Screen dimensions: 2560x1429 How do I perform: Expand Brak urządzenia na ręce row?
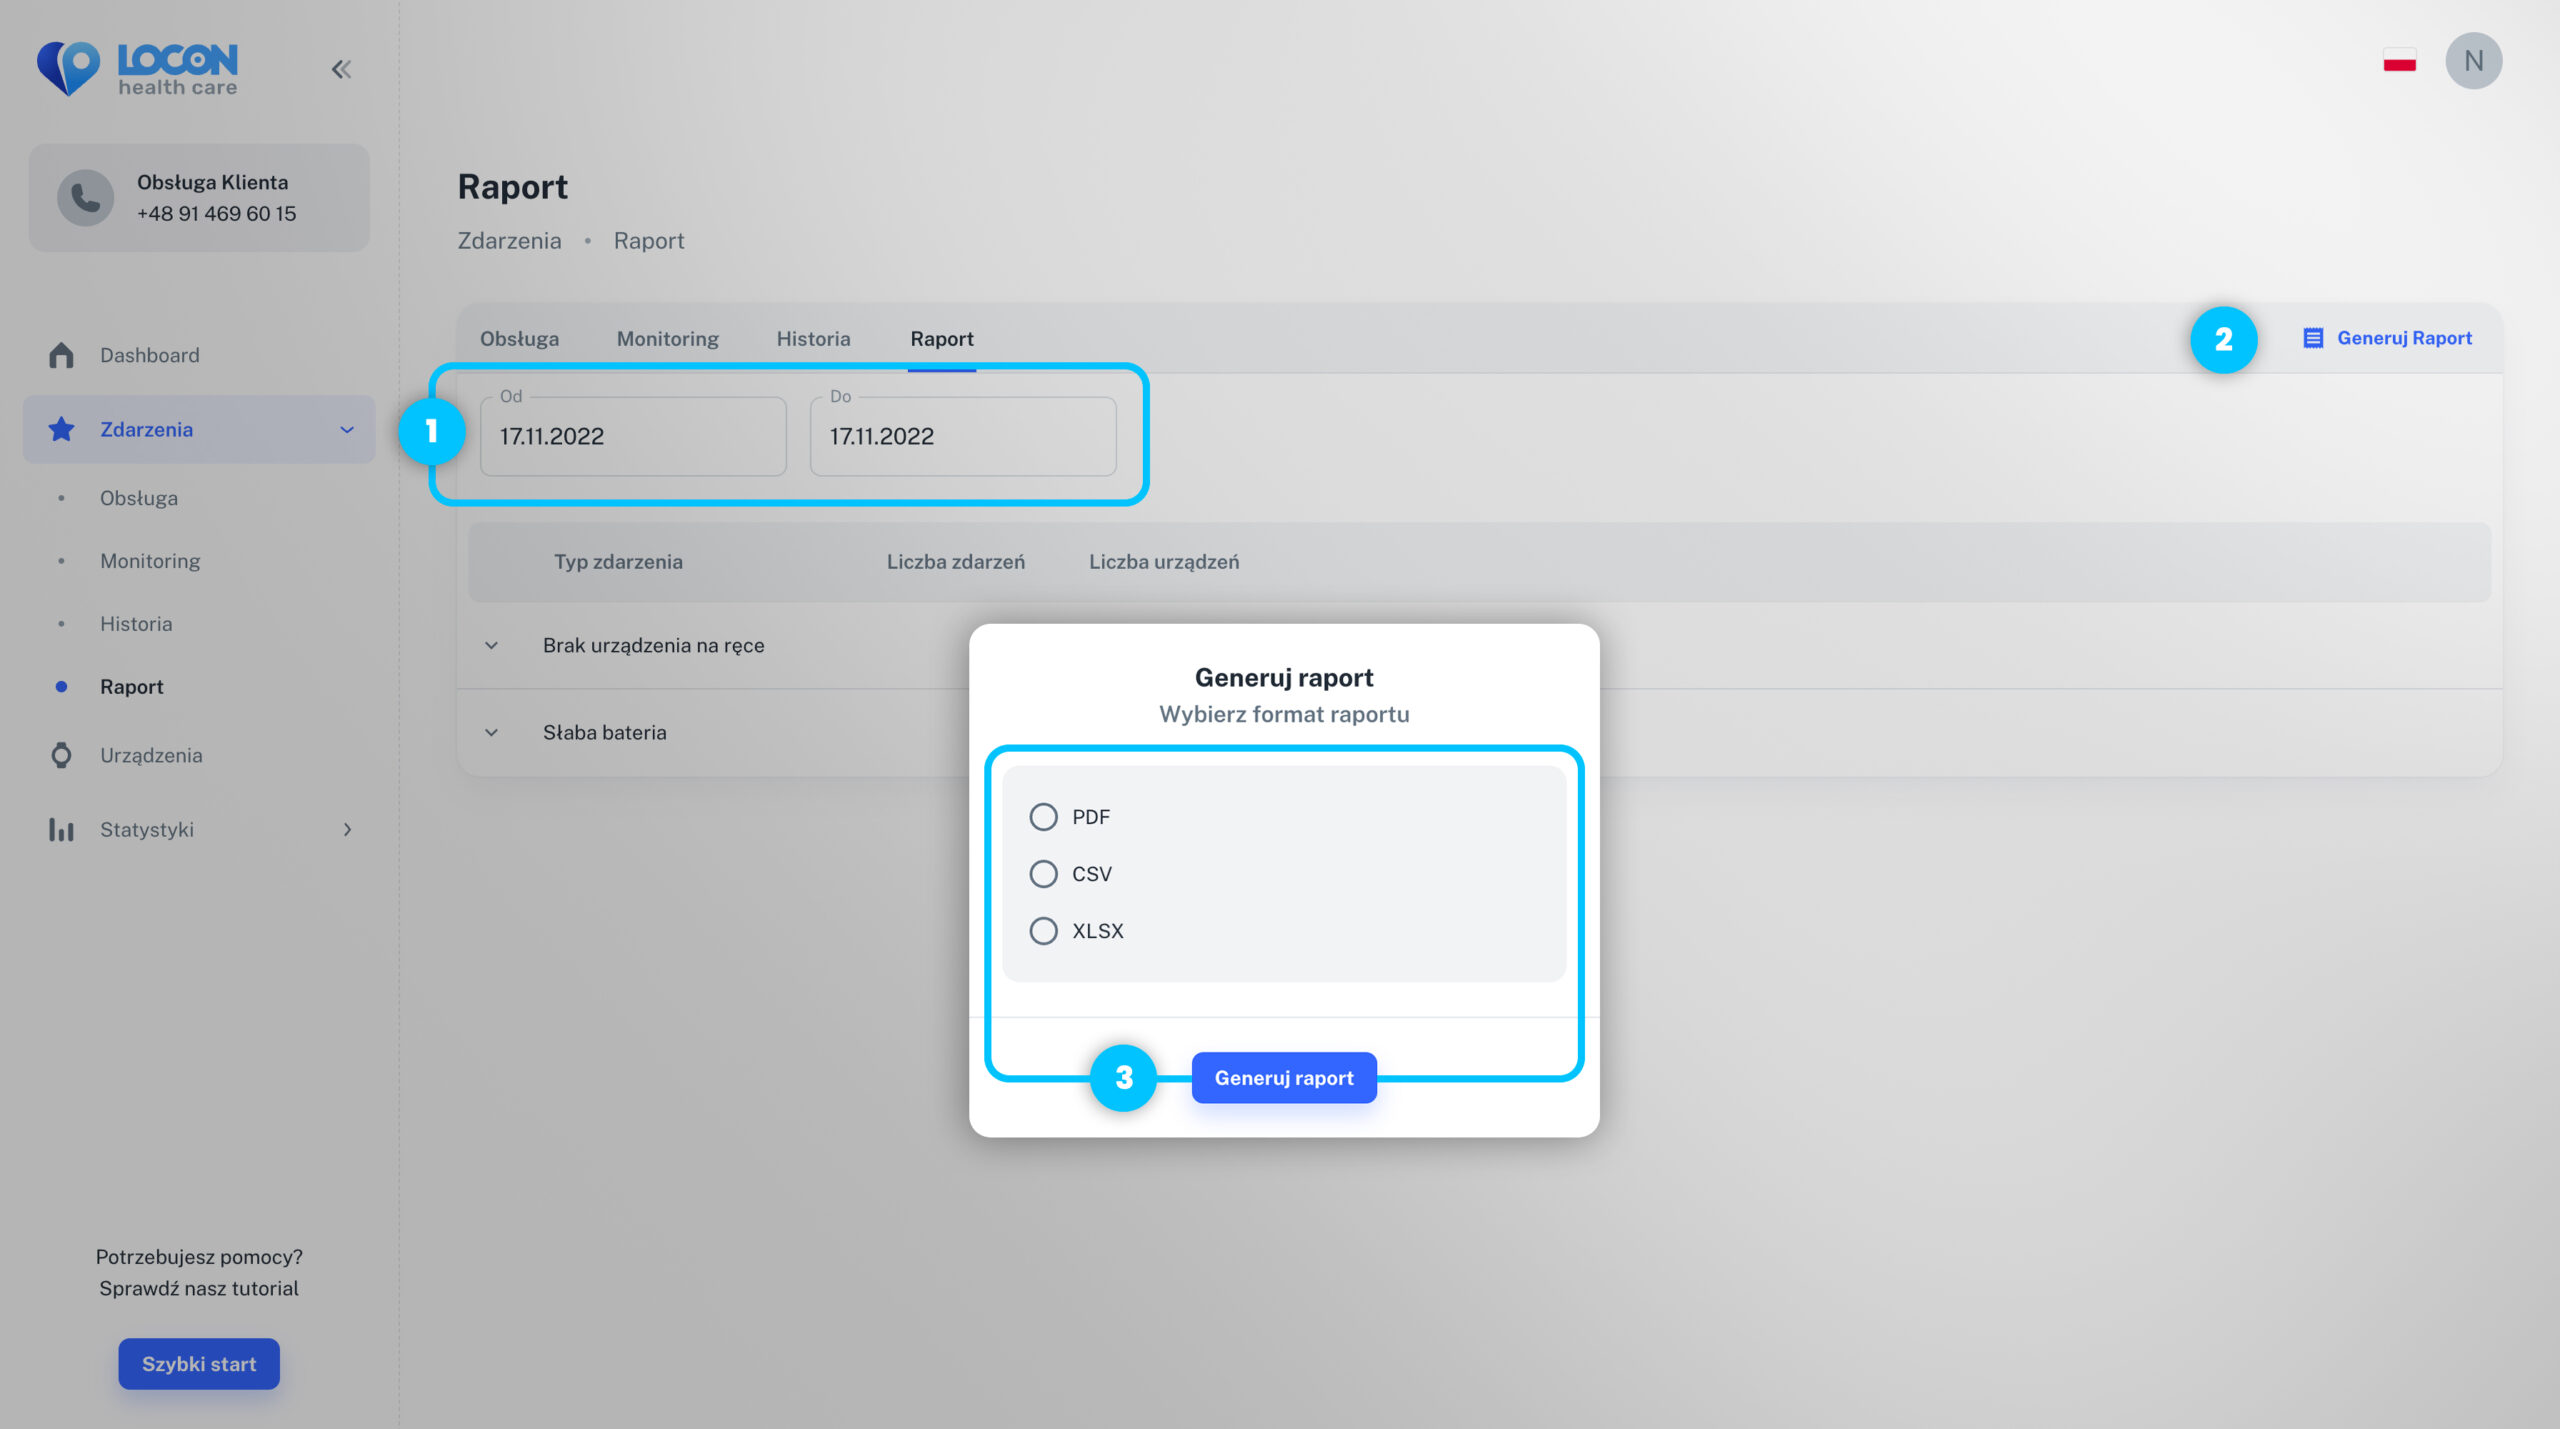coord(491,646)
